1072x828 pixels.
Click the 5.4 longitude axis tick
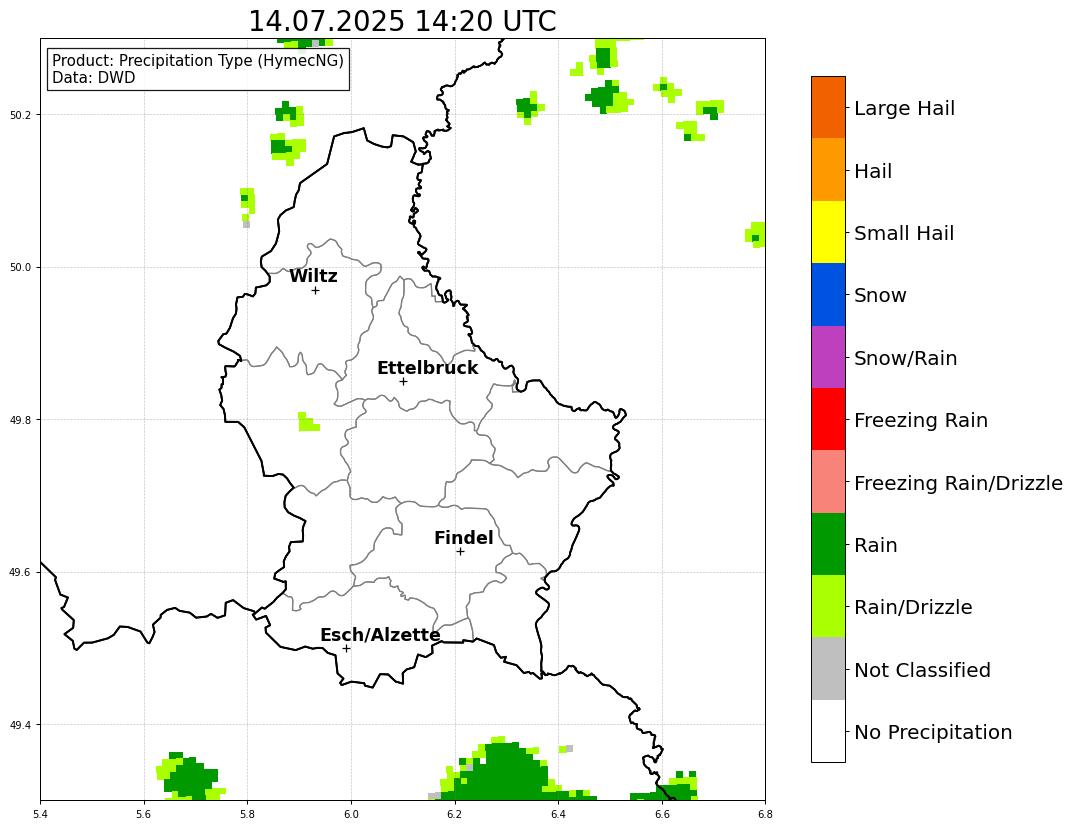coord(40,814)
